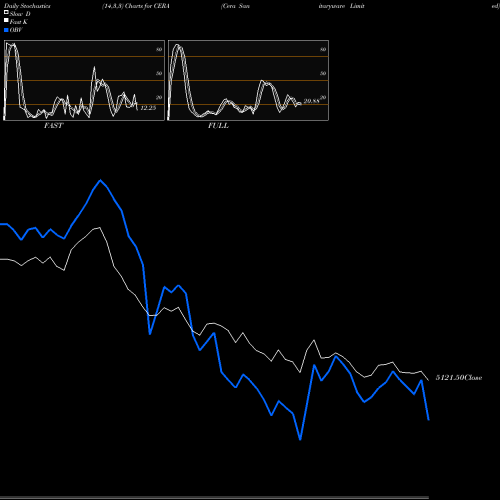This screenshot has height=500, width=500.
Task: Click the '(14,3,3) Charts for CERA' heading
Action: pos(136,6)
